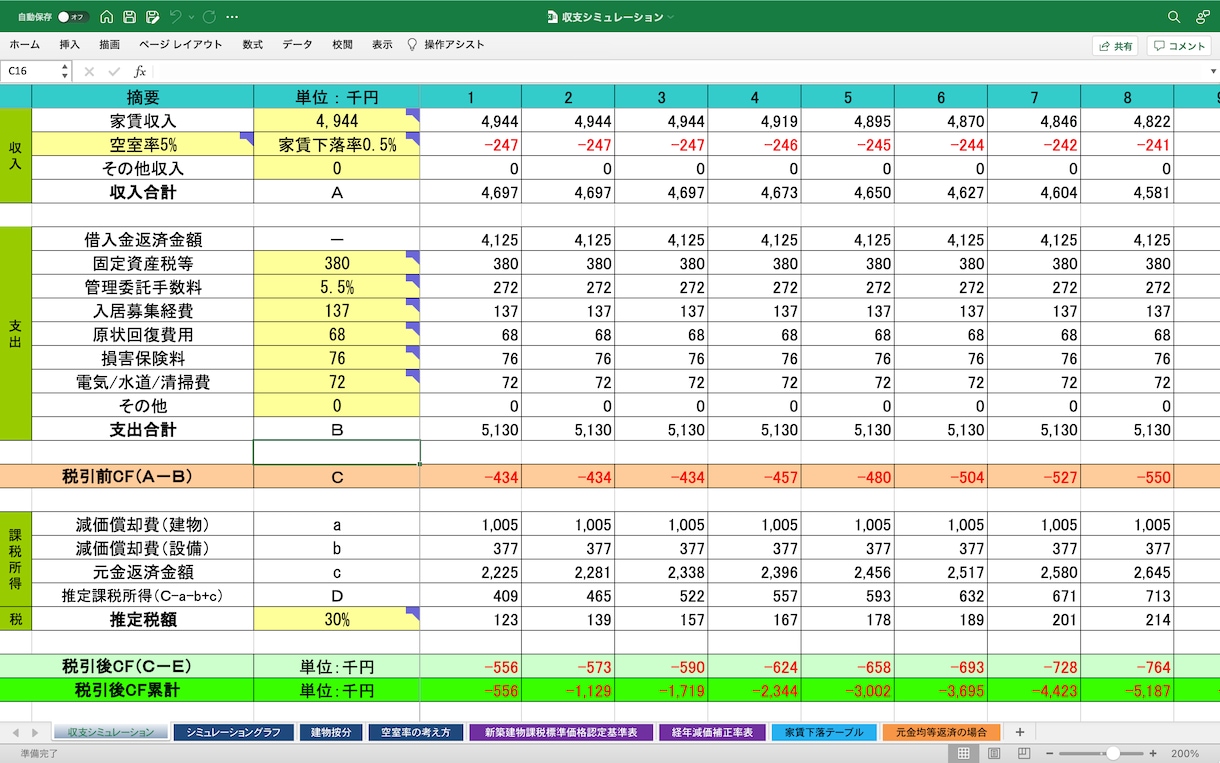
Task: Click the fx insert function icon
Action: (140, 71)
